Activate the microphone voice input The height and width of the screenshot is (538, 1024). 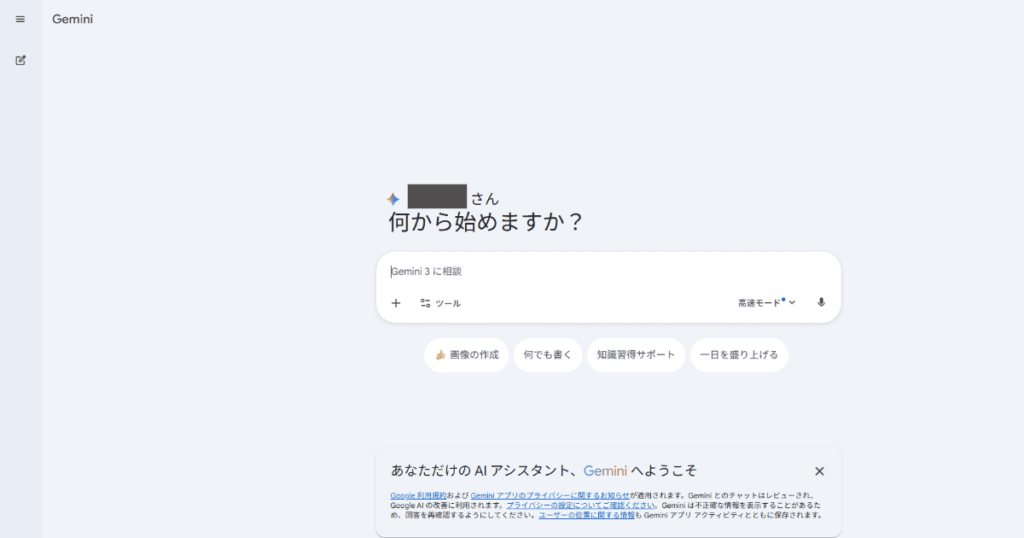point(821,302)
